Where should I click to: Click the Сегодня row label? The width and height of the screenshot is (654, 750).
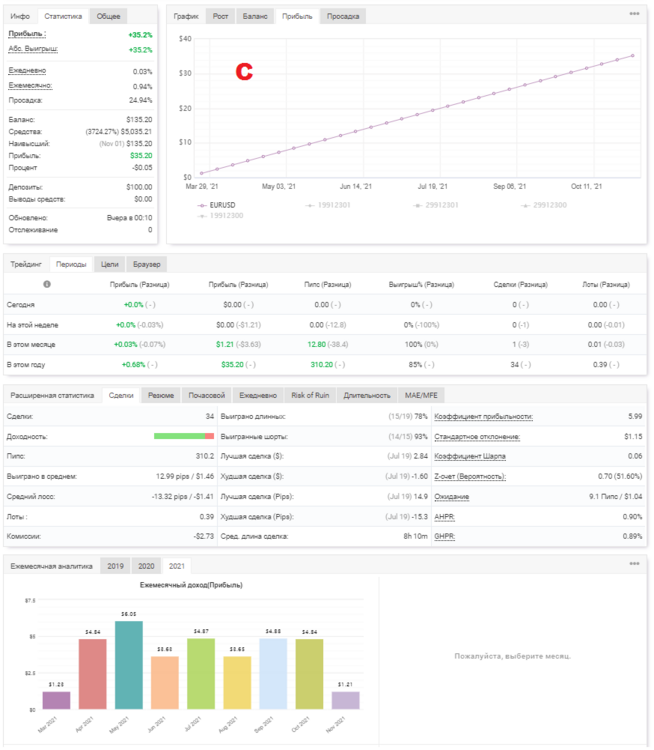point(21,305)
